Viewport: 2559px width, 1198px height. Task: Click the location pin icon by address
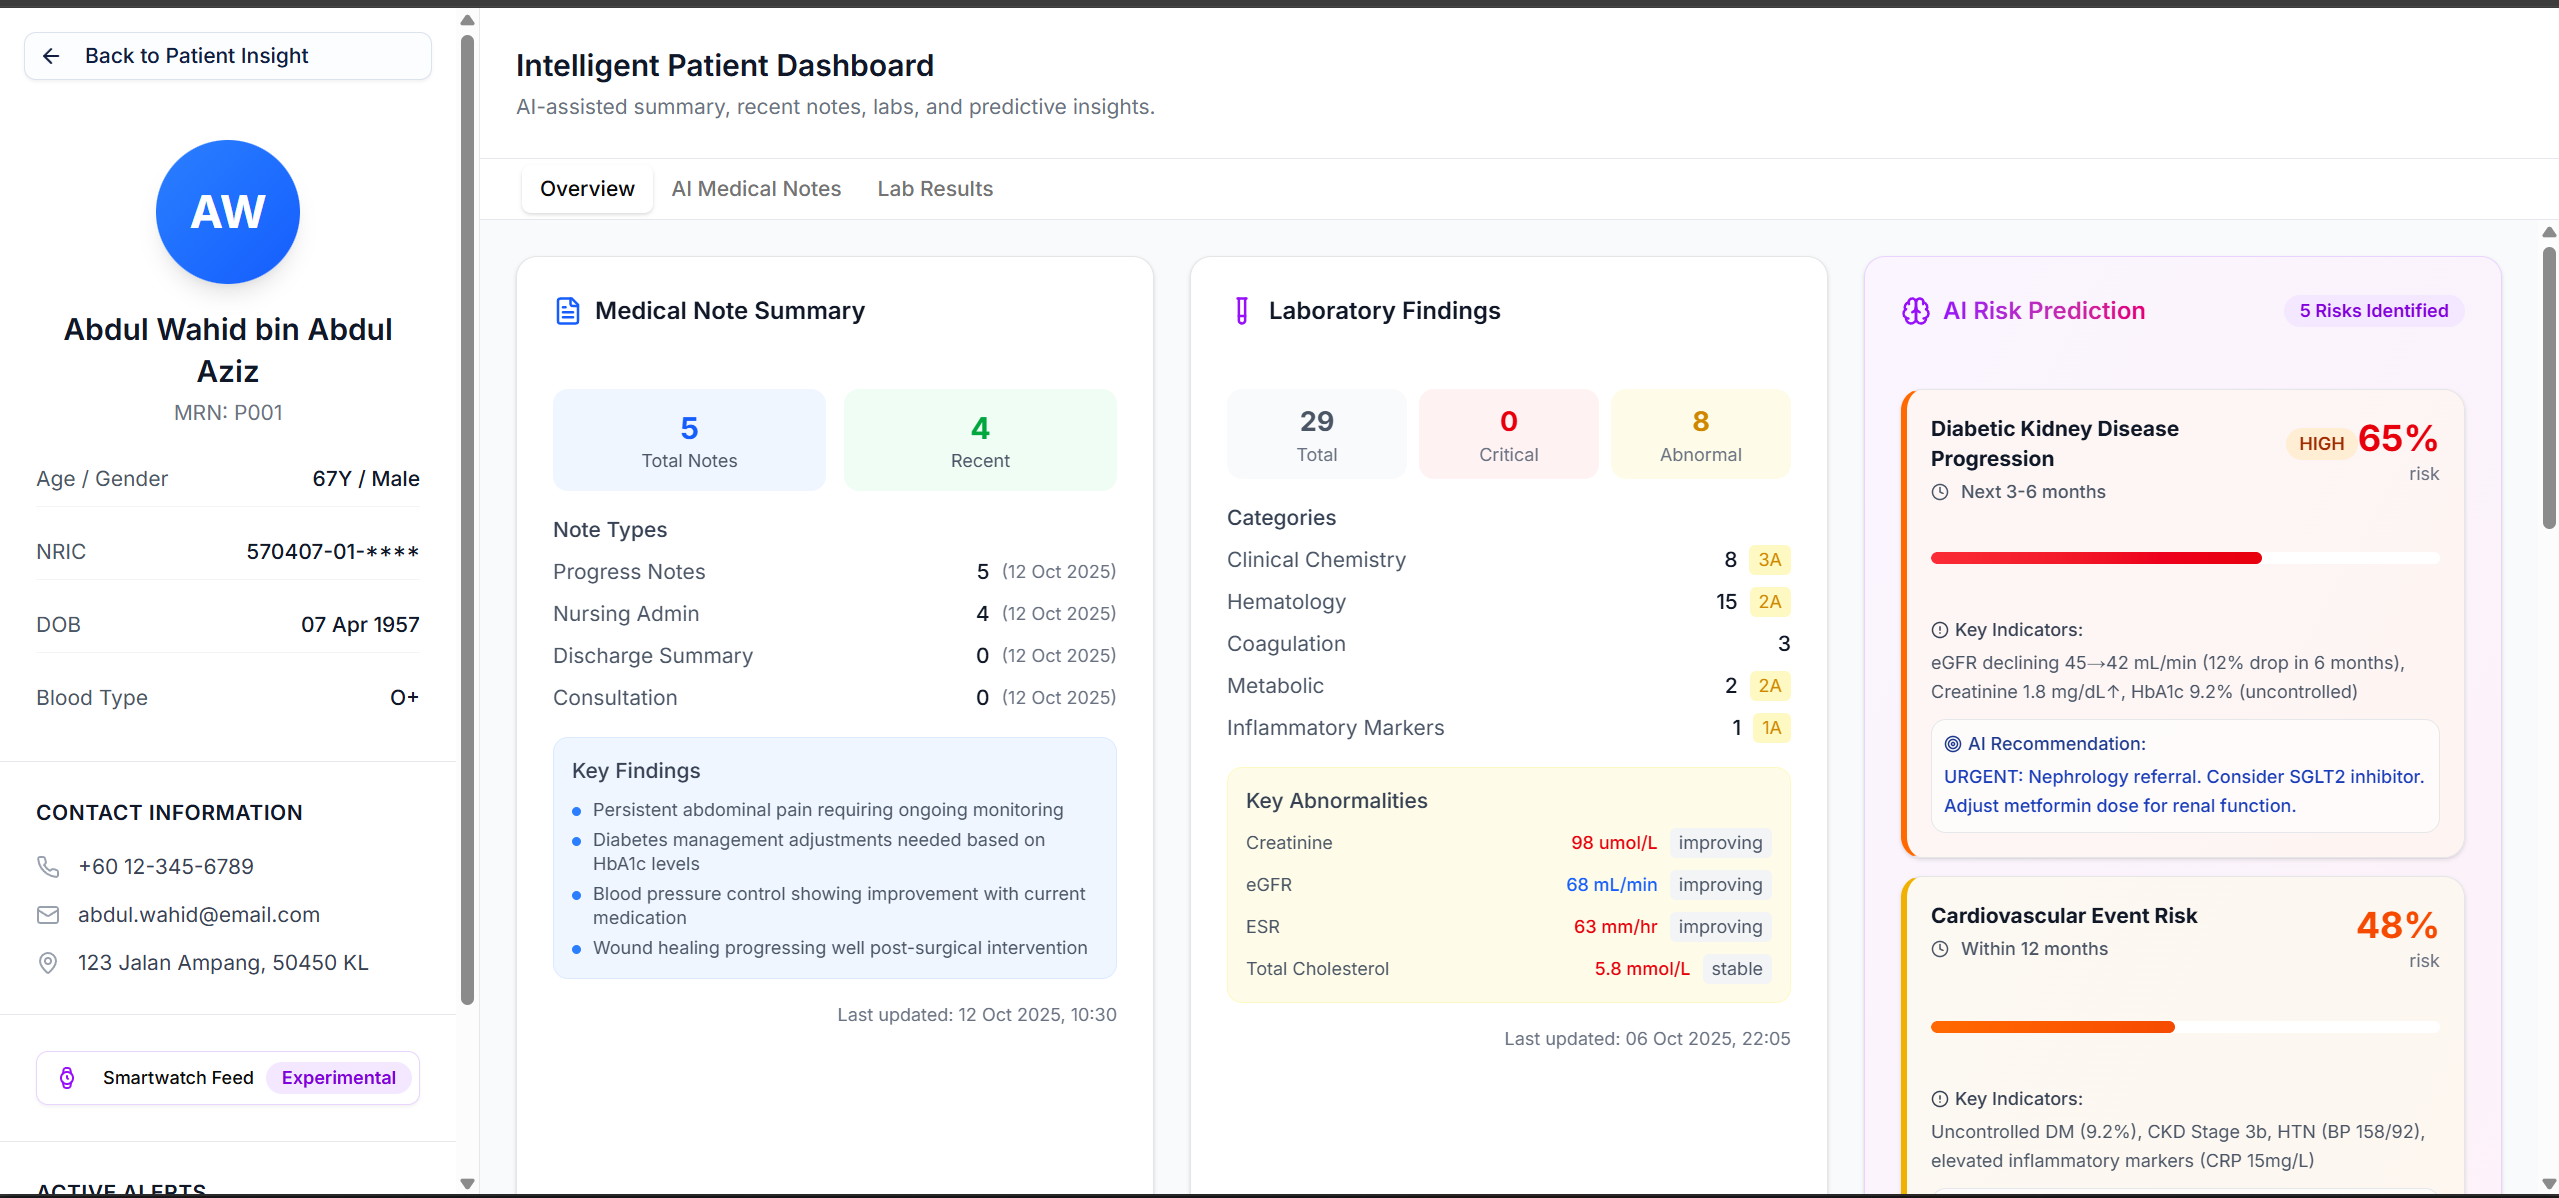pyautogui.click(x=48, y=962)
